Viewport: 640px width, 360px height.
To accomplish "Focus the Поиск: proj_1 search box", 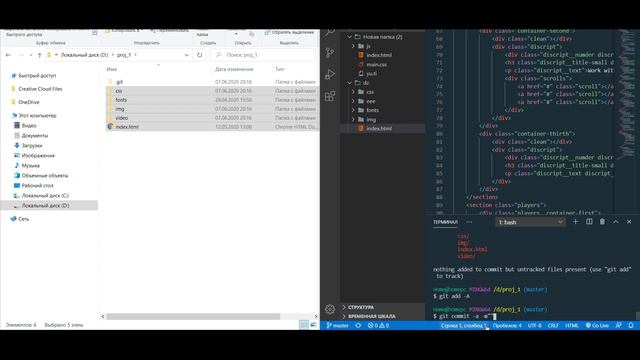I will click(264, 55).
